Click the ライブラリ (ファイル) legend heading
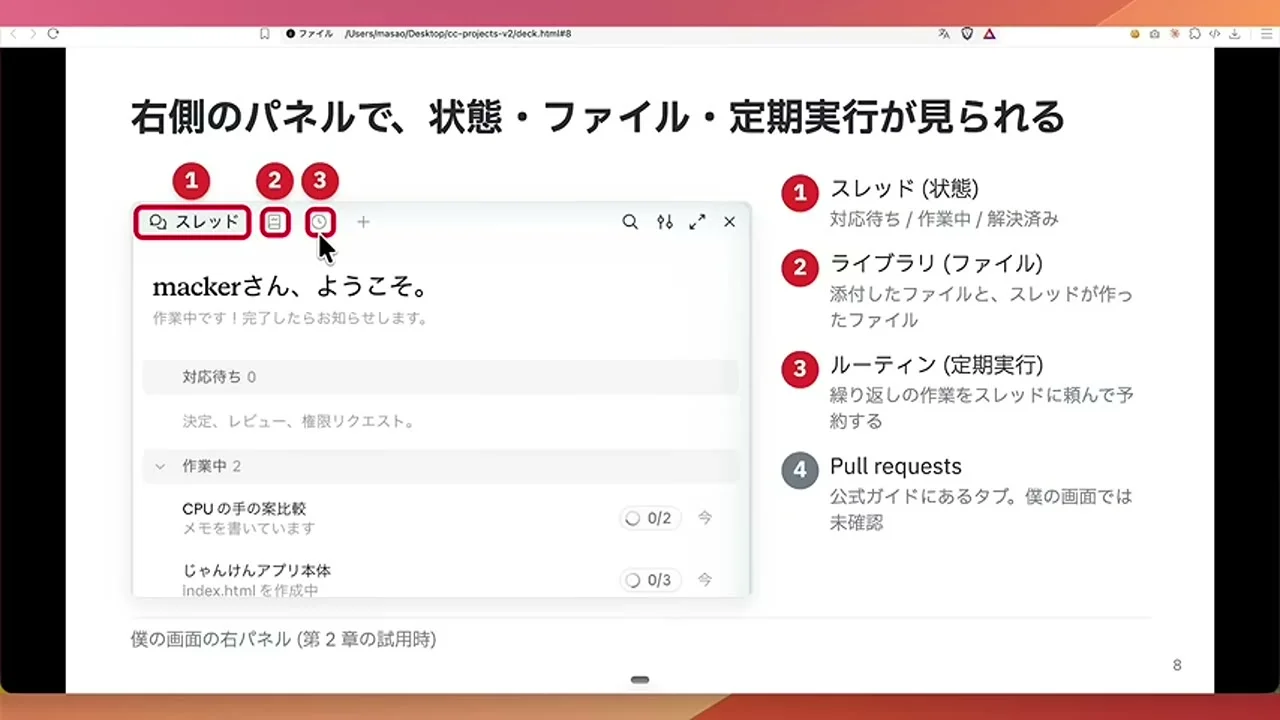The height and width of the screenshot is (720, 1280). point(936,263)
